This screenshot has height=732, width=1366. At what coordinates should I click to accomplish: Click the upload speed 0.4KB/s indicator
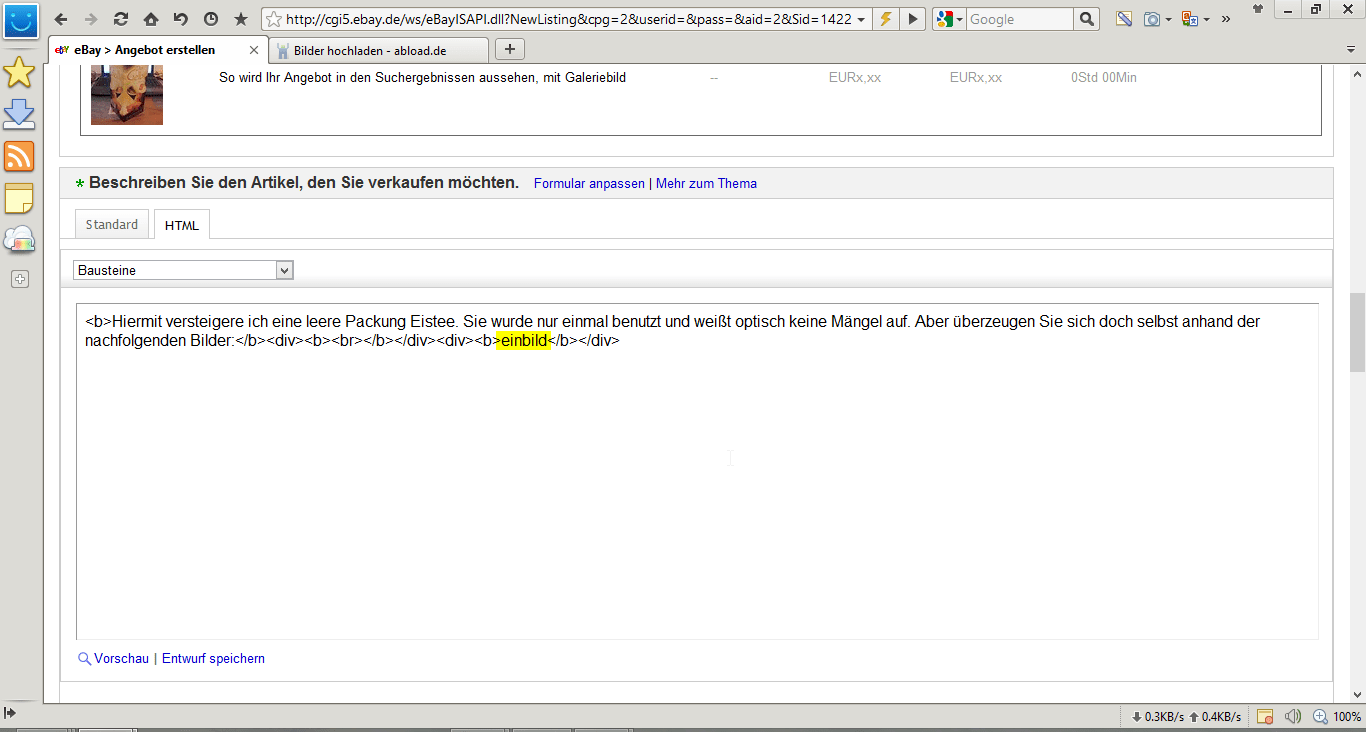(1215, 716)
